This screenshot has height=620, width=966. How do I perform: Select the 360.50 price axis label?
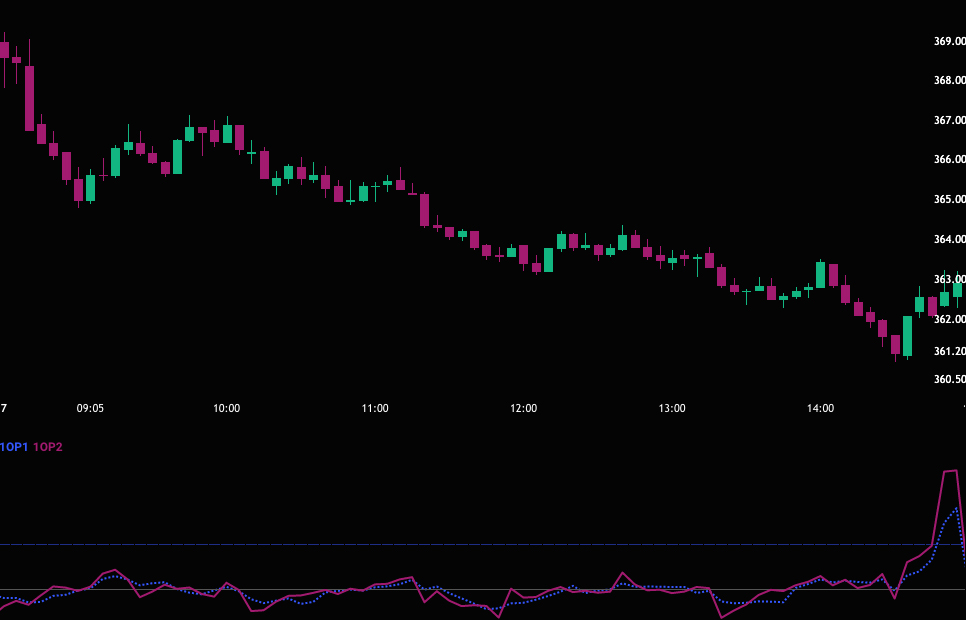point(950,379)
